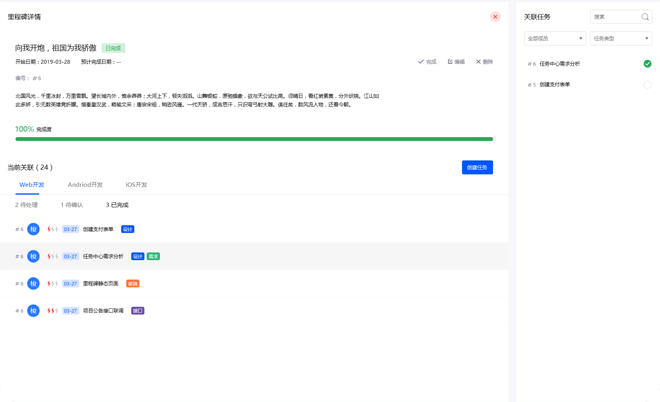Click the green 100% progress bar
Screen dimensions: 660x402
click(254, 139)
